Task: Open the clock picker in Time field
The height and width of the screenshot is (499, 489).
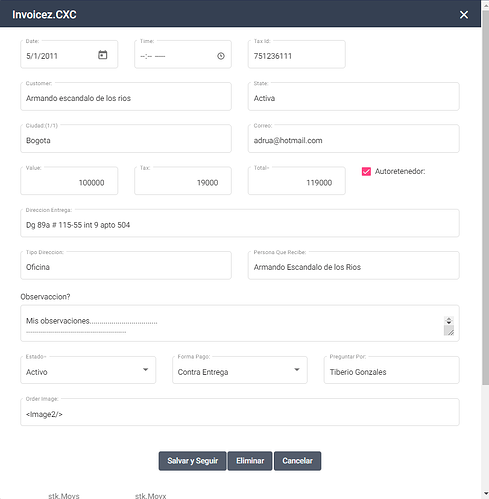Action: pos(221,56)
